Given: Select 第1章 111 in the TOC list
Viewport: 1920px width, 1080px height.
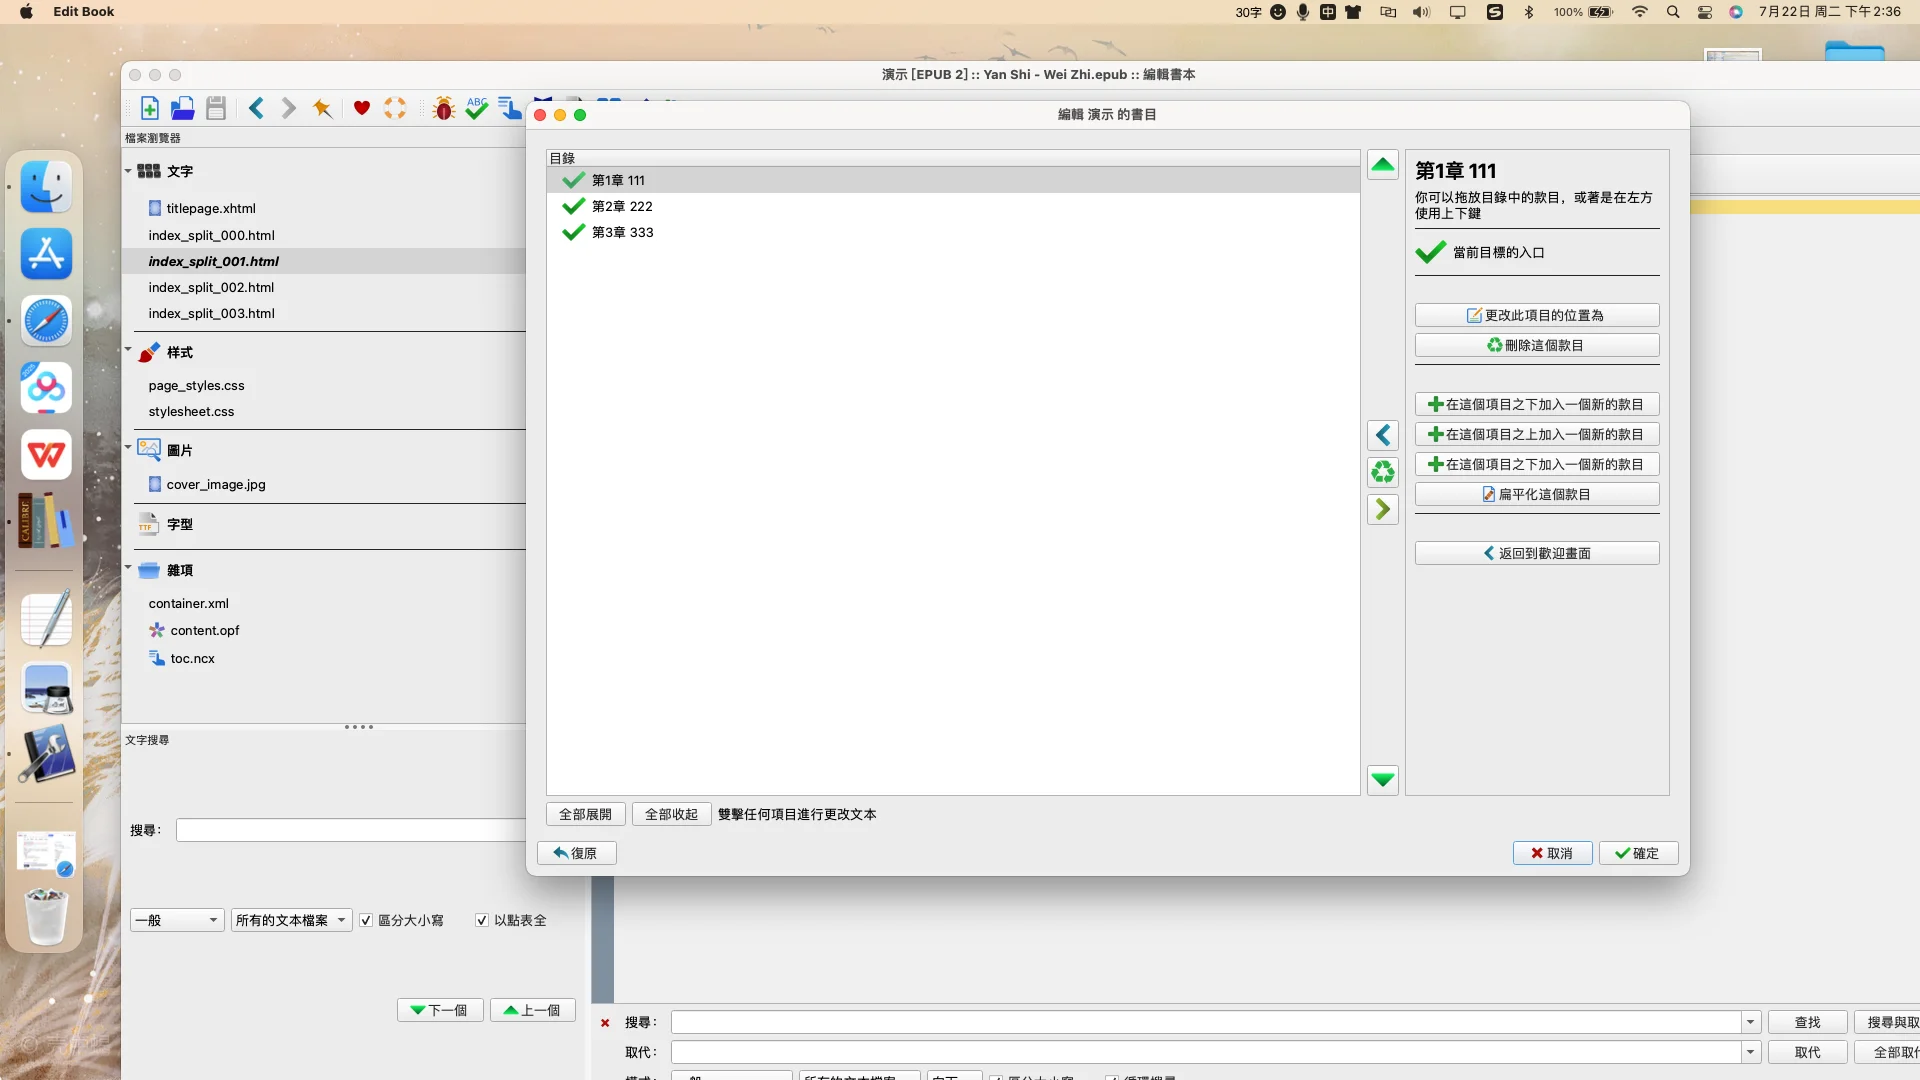Looking at the screenshot, I should pyautogui.click(x=953, y=180).
